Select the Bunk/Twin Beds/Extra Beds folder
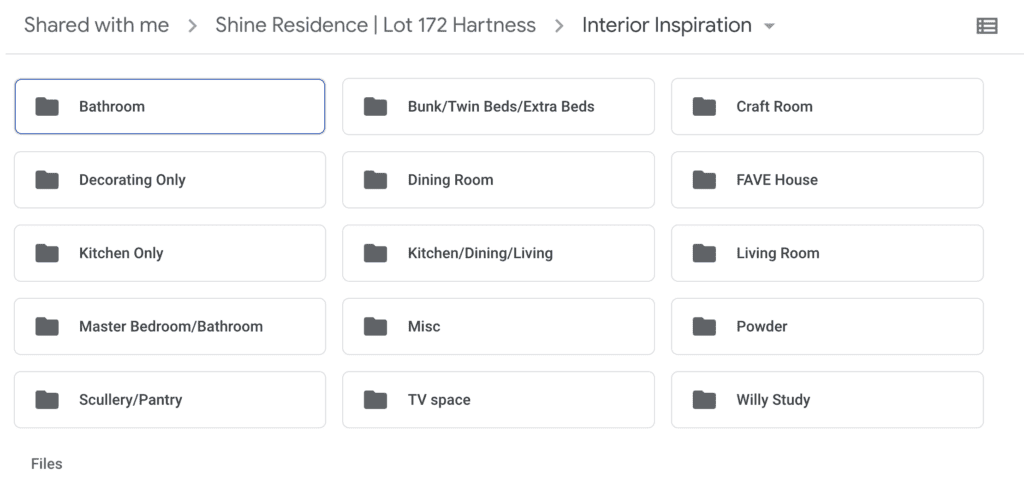 500,107
